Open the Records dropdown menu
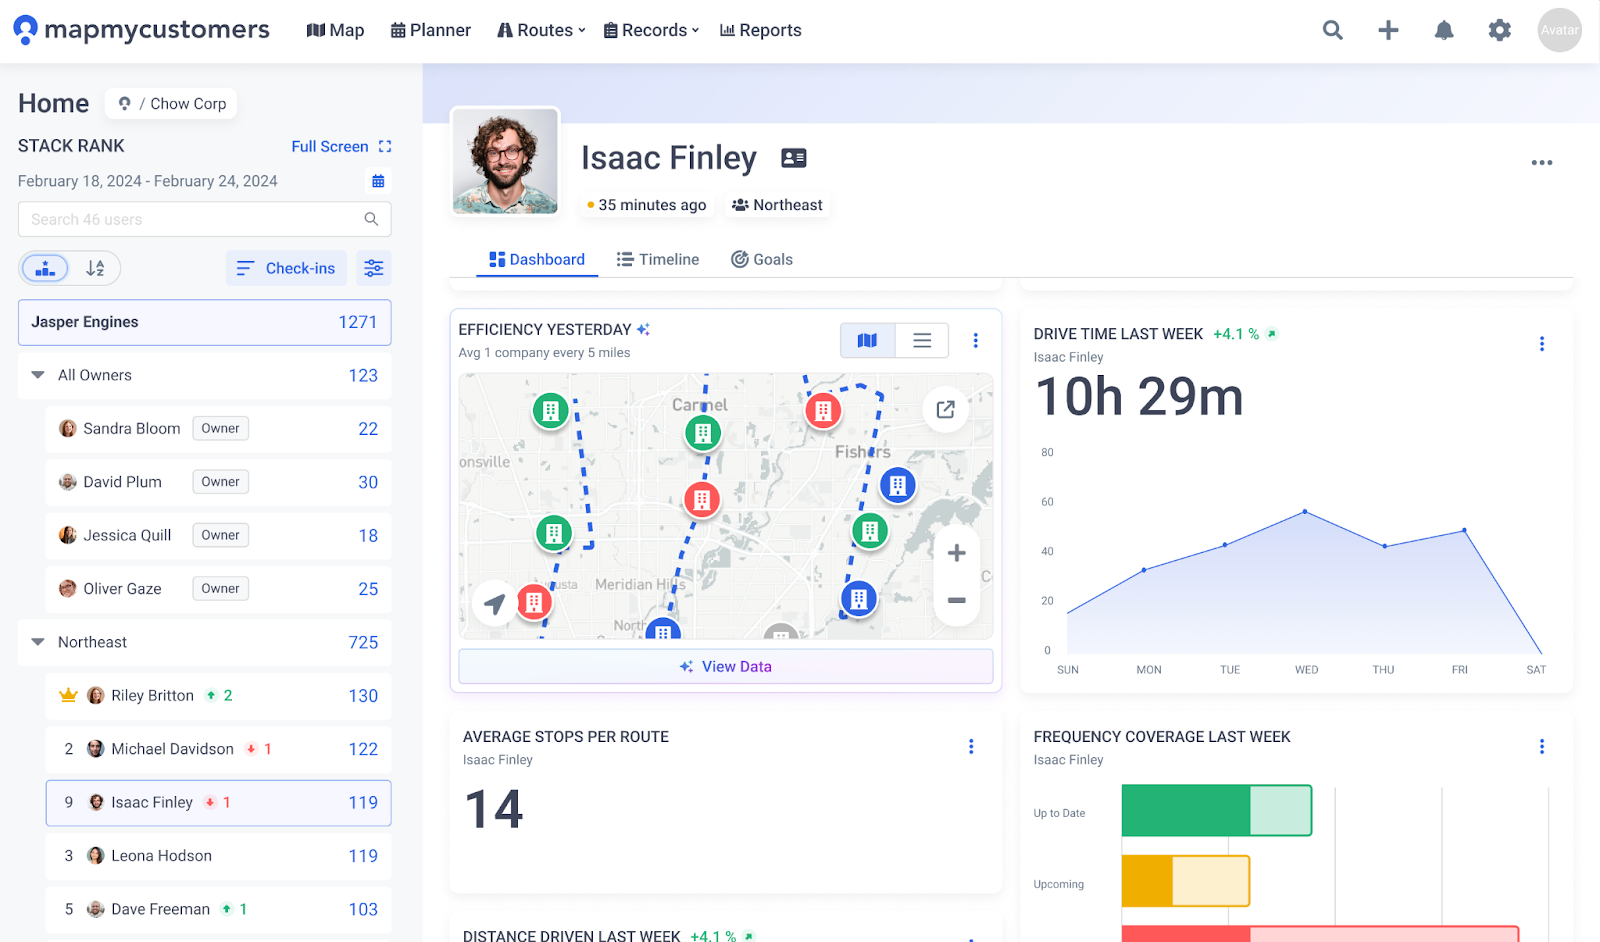Image resolution: width=1600 pixels, height=942 pixels. [651, 30]
